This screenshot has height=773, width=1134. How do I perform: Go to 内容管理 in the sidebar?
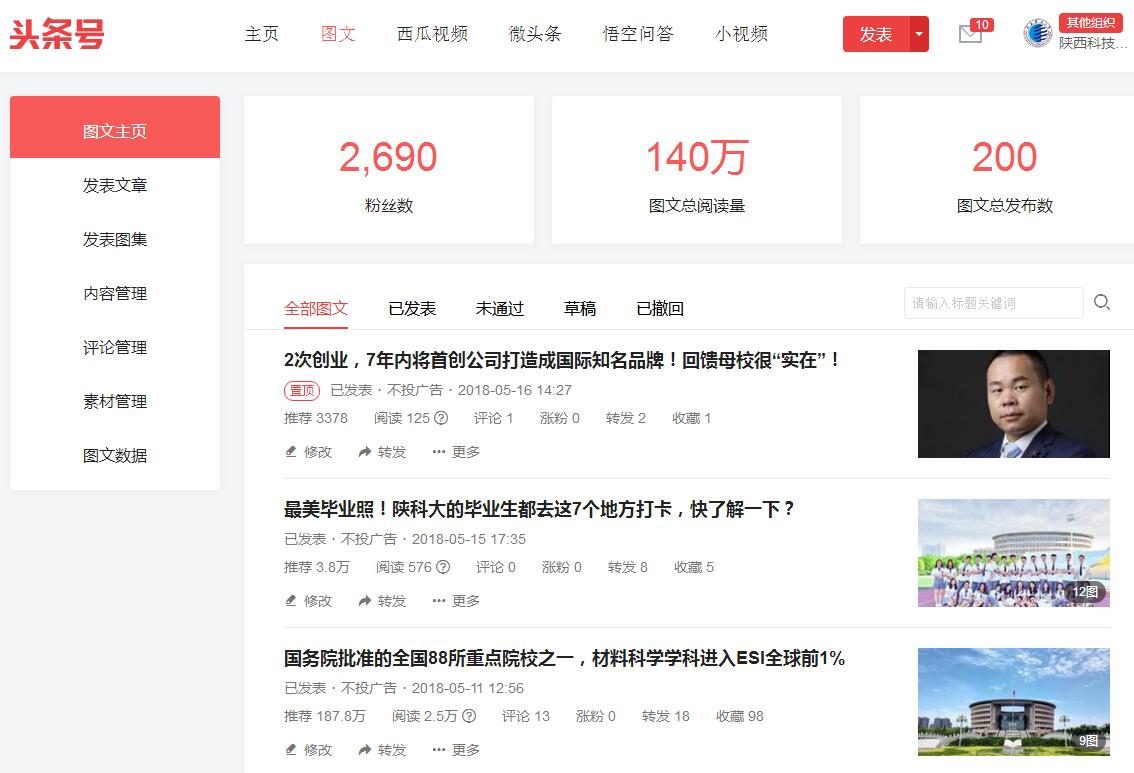(x=115, y=294)
